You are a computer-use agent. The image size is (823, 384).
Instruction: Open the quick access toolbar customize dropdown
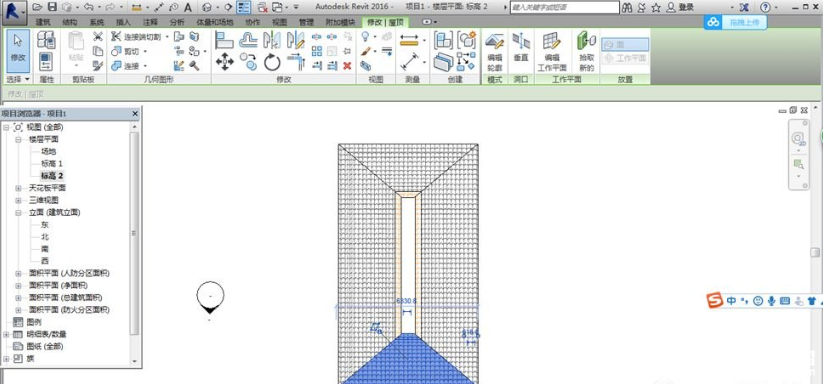(296, 7)
